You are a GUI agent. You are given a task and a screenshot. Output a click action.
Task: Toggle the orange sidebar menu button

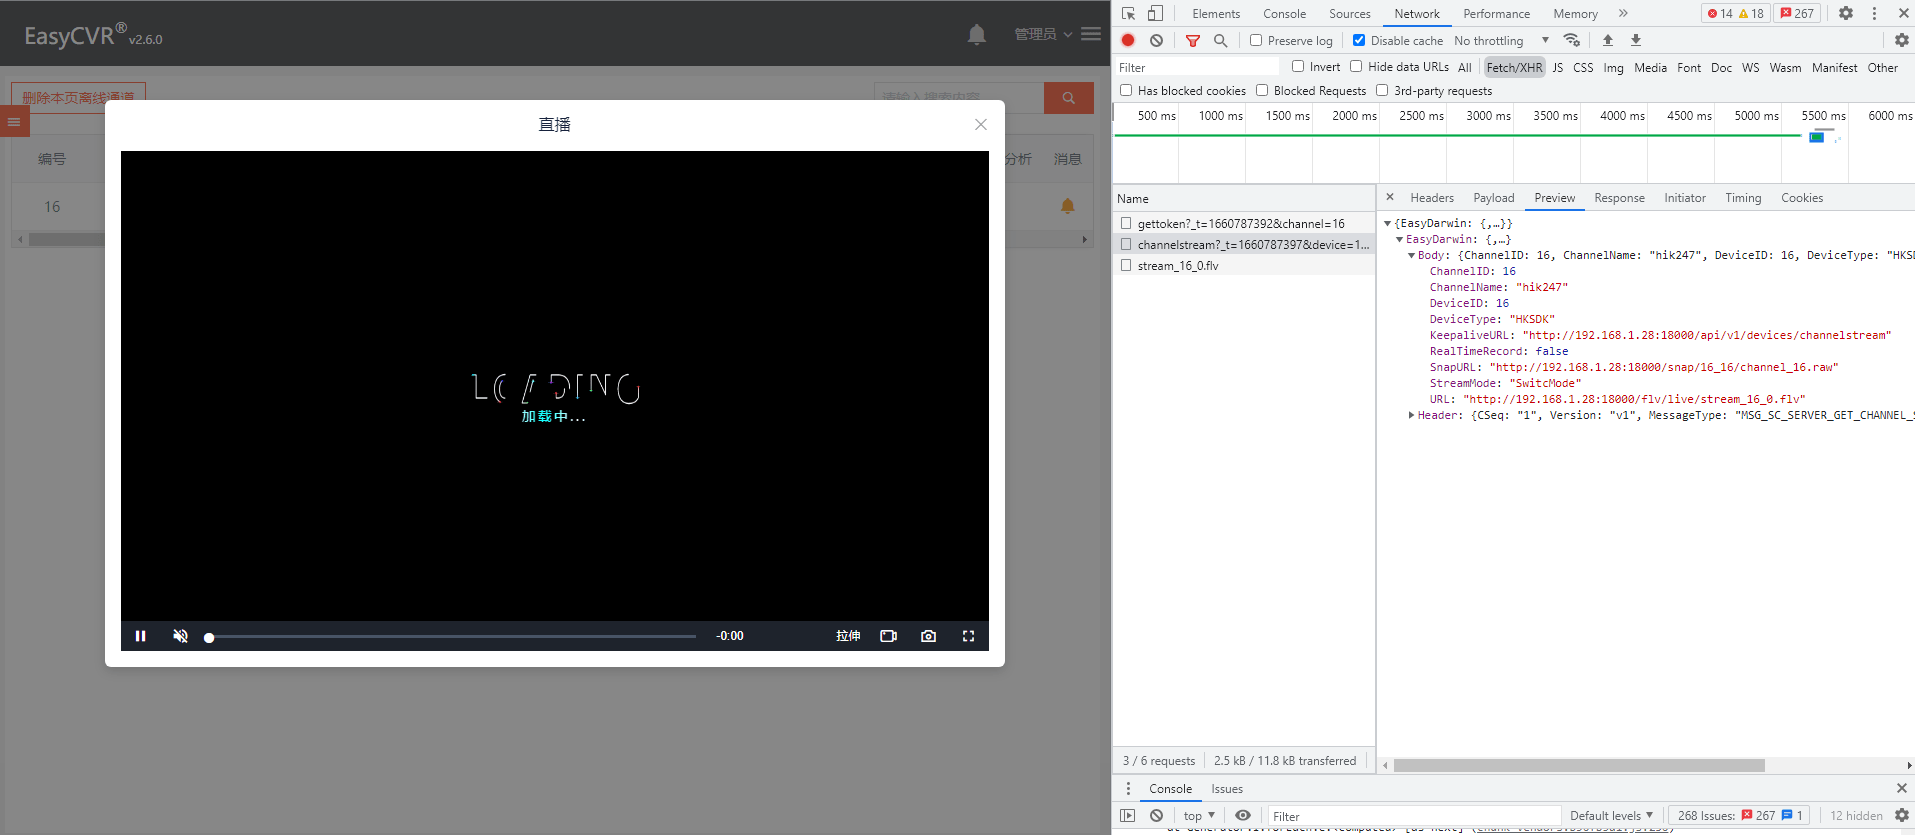coord(14,122)
